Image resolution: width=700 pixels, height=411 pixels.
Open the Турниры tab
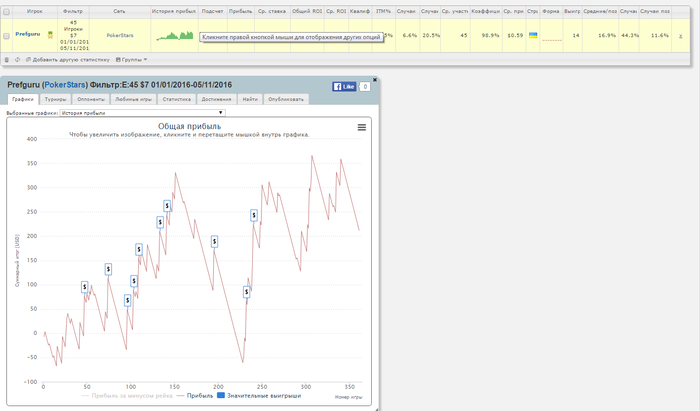point(55,99)
